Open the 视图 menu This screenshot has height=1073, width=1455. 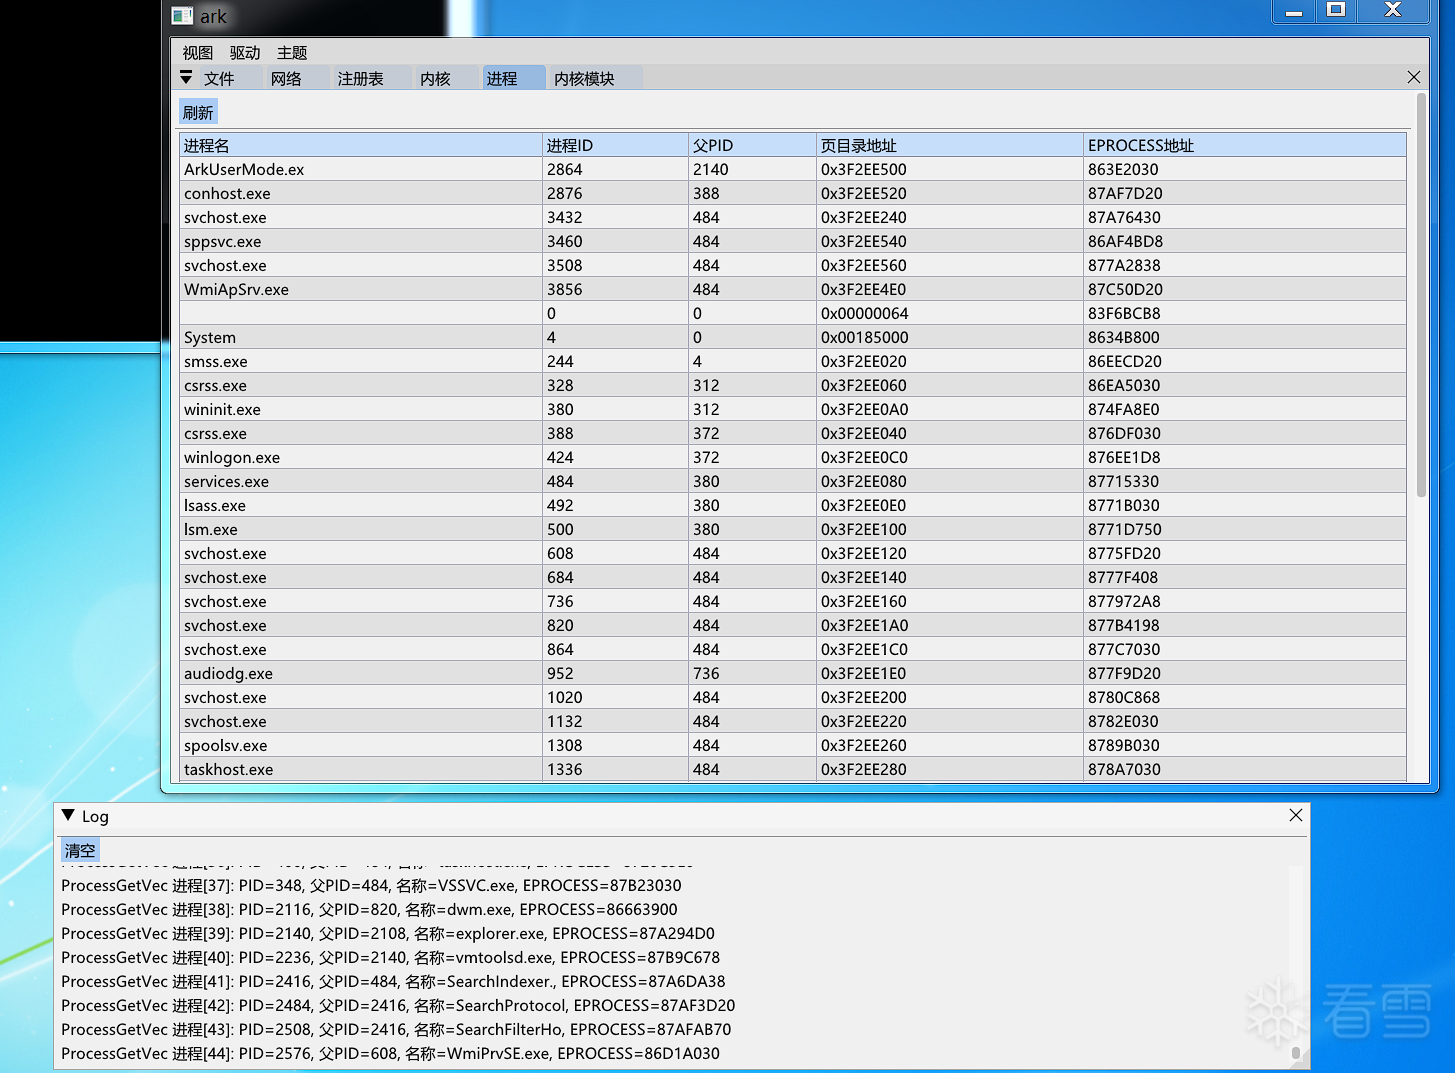198,53
